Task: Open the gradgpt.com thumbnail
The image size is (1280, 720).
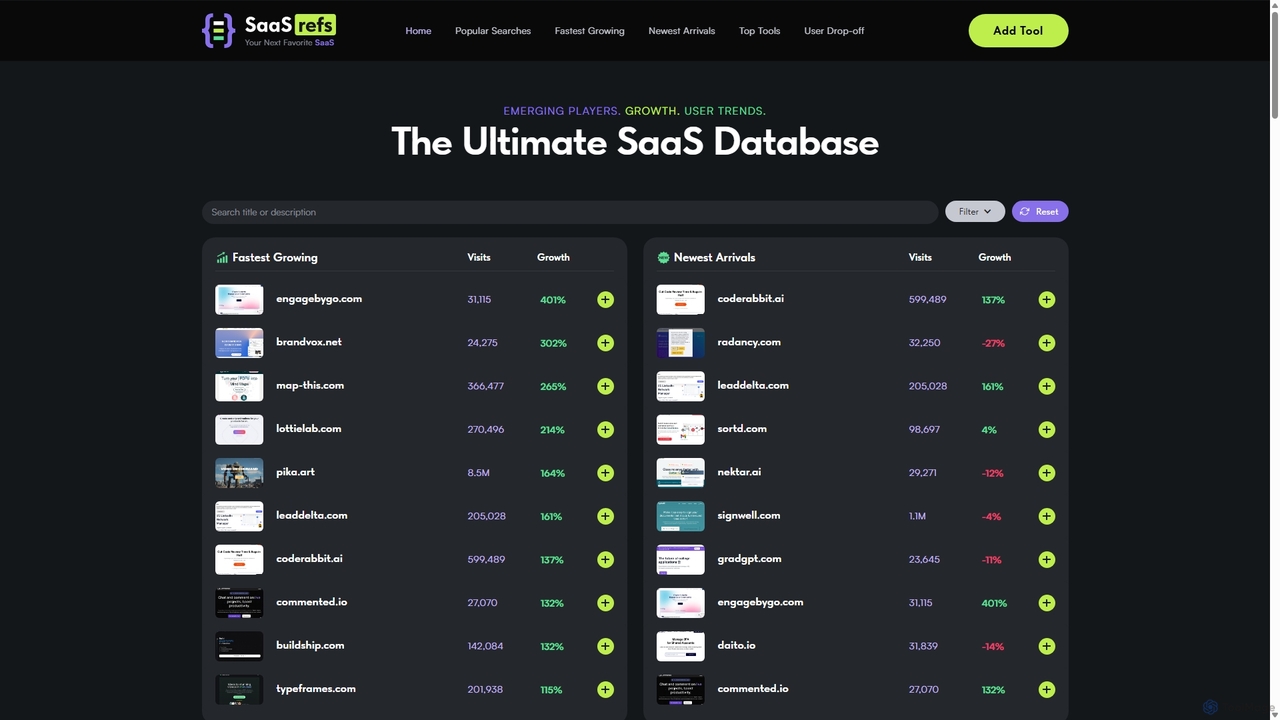Action: click(x=681, y=560)
